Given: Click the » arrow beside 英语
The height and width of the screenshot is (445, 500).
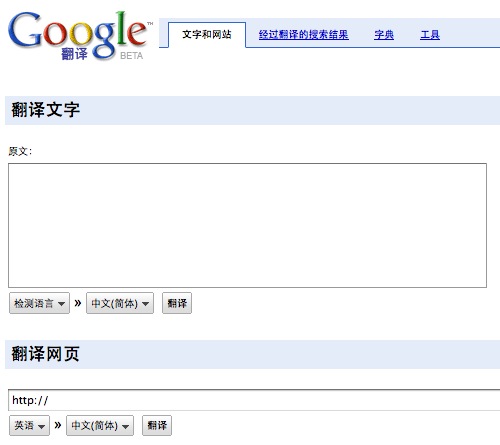Looking at the screenshot, I should pos(58,425).
